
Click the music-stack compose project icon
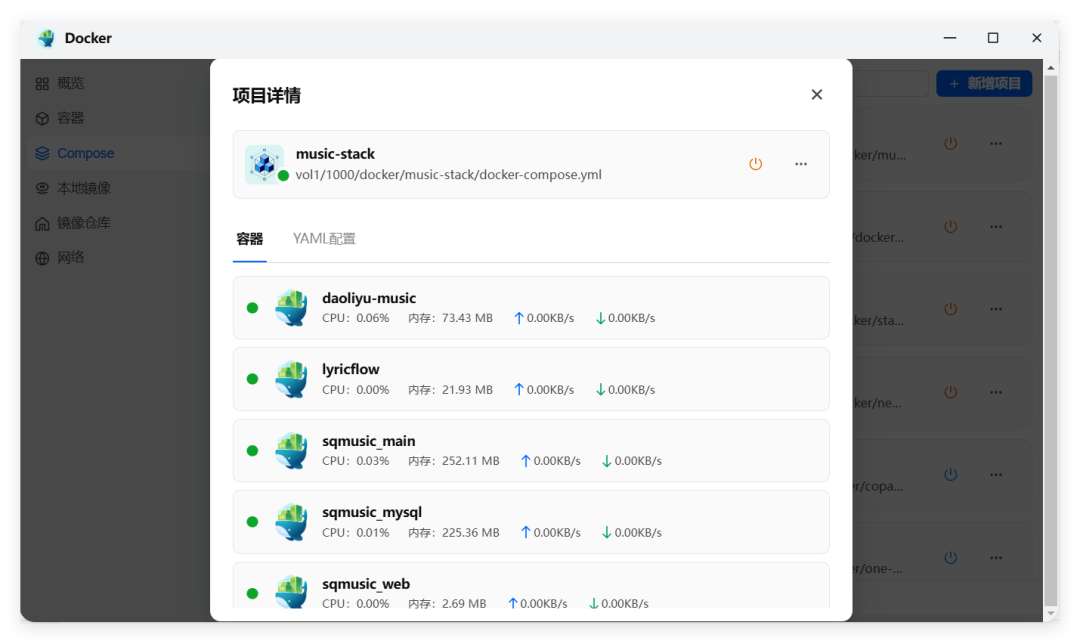point(264,164)
